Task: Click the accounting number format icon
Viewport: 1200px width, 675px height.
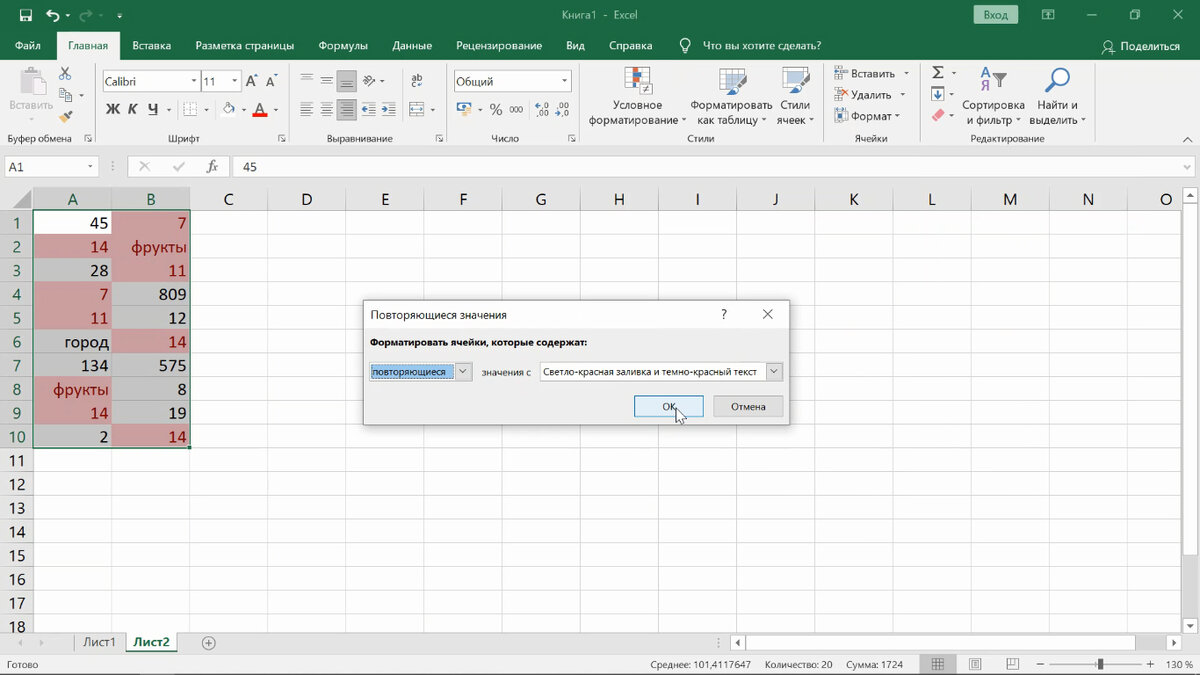Action: [464, 109]
